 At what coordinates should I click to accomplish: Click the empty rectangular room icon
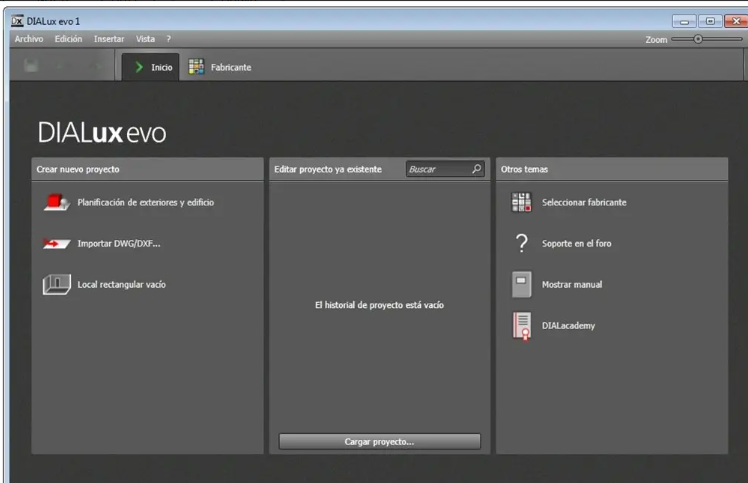click(x=57, y=284)
